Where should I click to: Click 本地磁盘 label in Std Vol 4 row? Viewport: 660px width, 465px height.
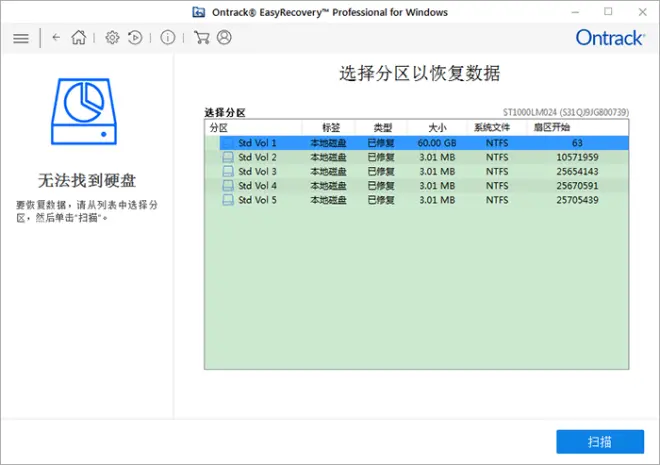click(328, 186)
